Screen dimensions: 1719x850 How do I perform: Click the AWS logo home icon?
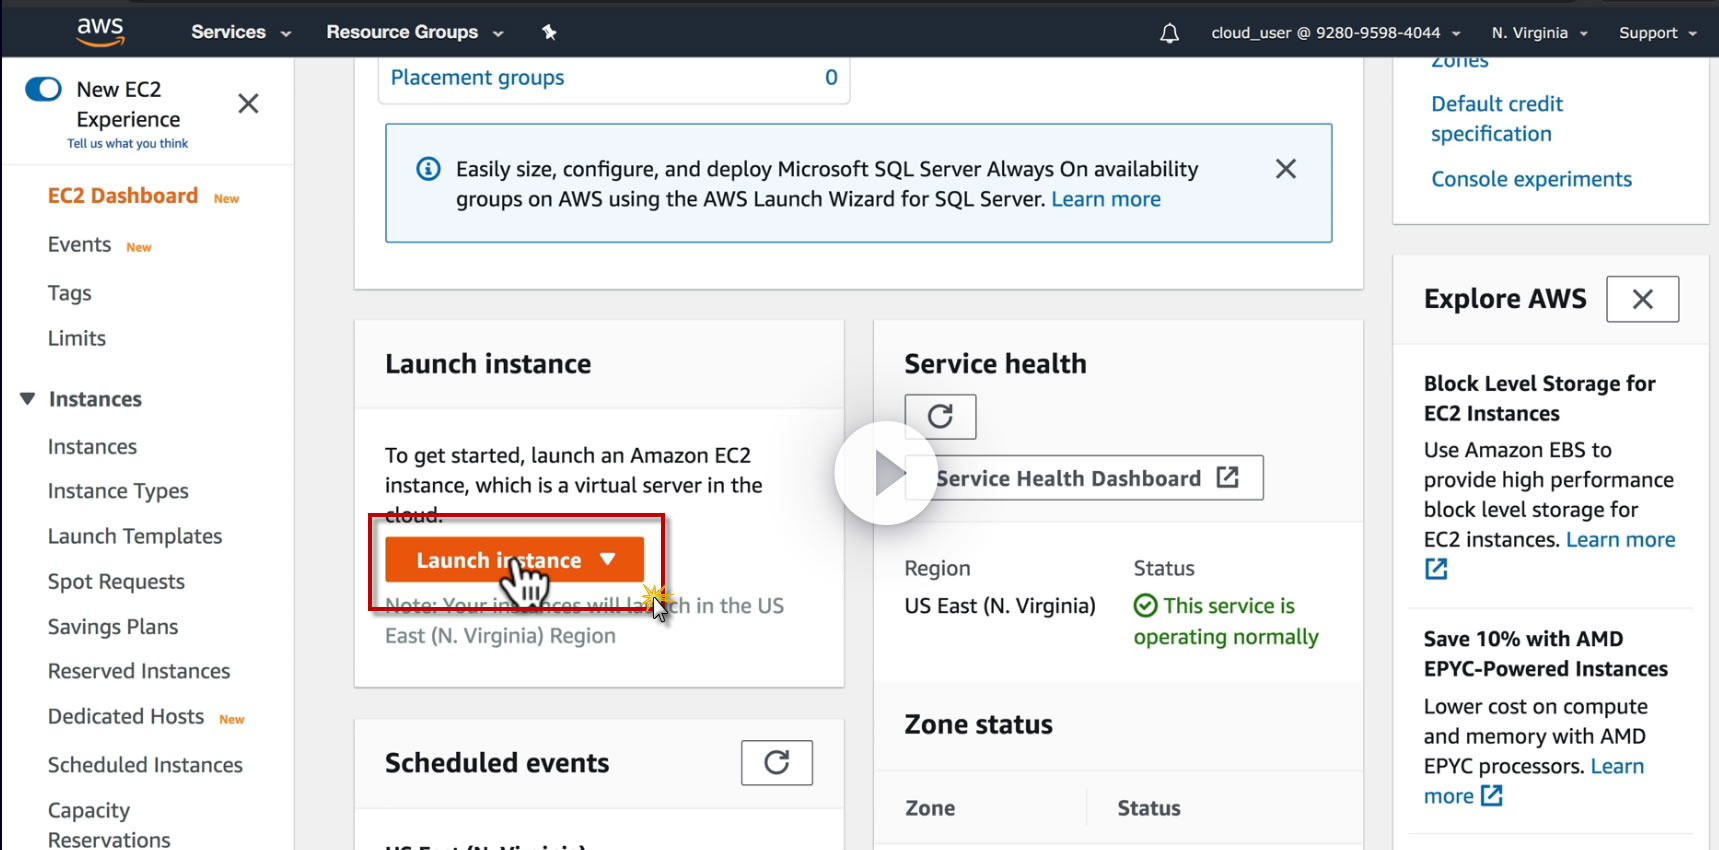pyautogui.click(x=100, y=31)
